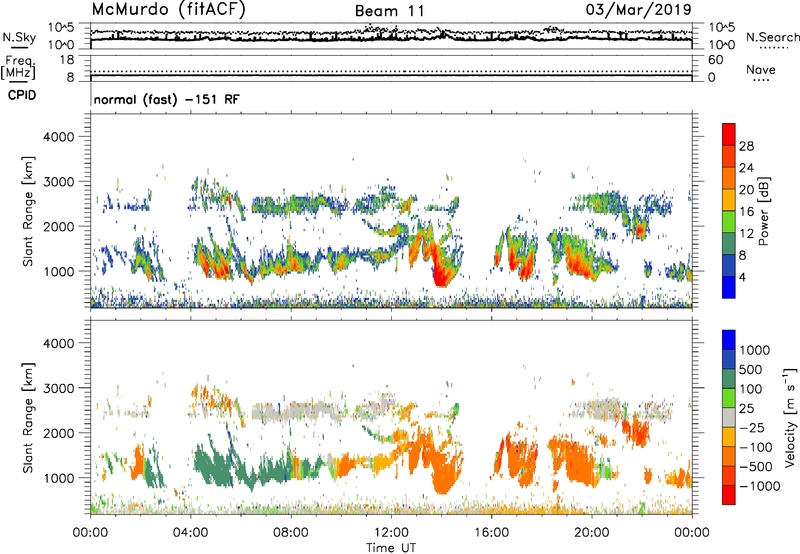Click the N.Search legend label

(772, 37)
